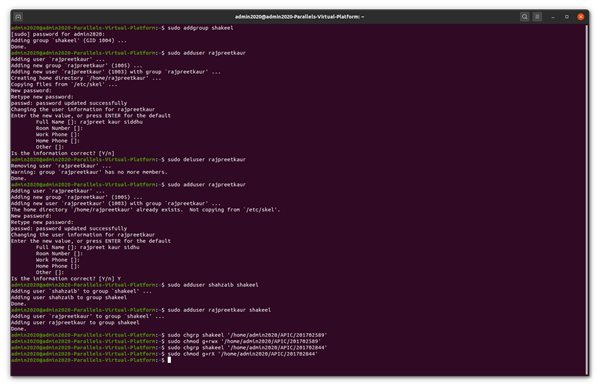This screenshot has height=389, width=601.
Task: Open a new terminal tab icon
Action: (x=18, y=17)
